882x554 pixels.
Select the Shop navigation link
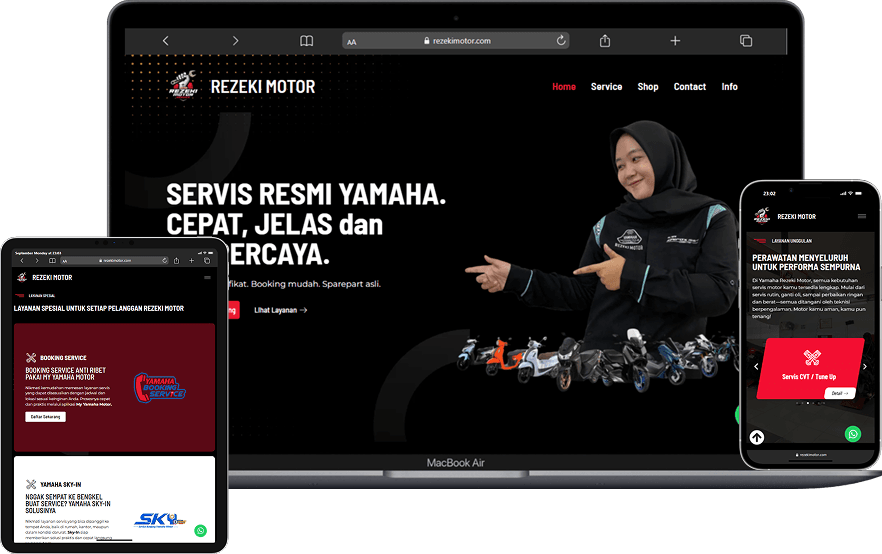tap(648, 87)
